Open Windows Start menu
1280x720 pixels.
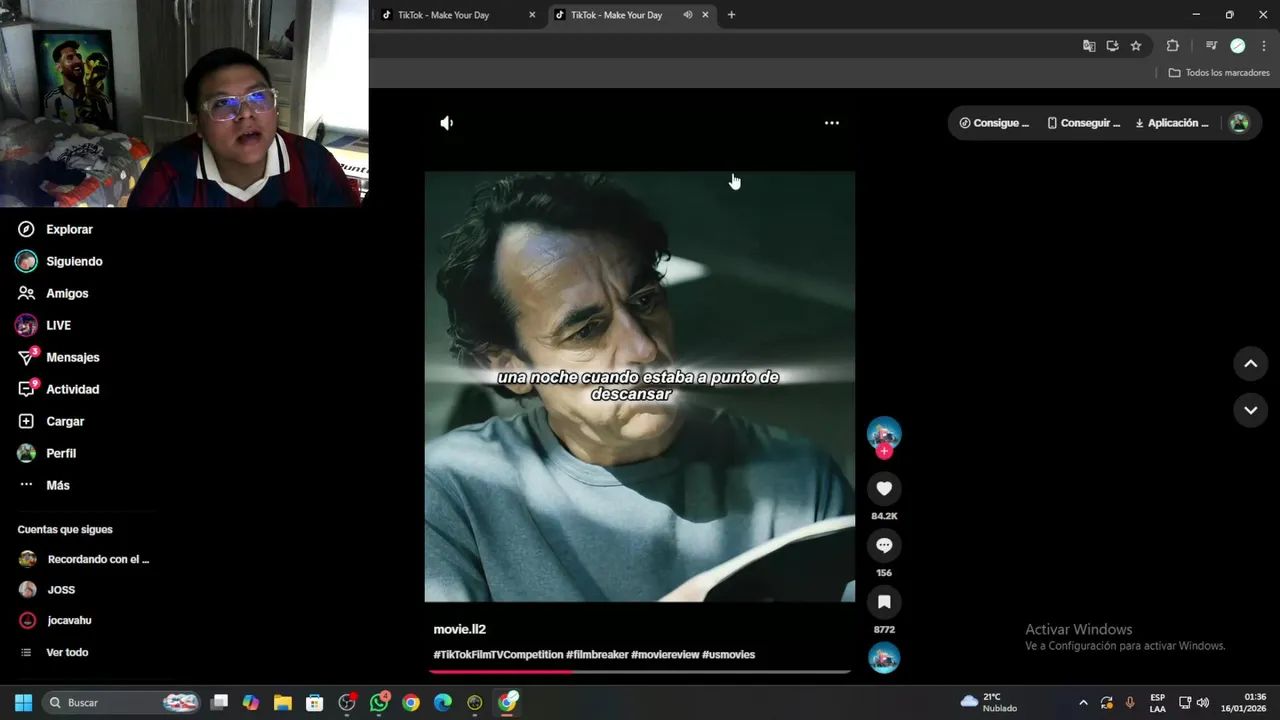(23, 703)
